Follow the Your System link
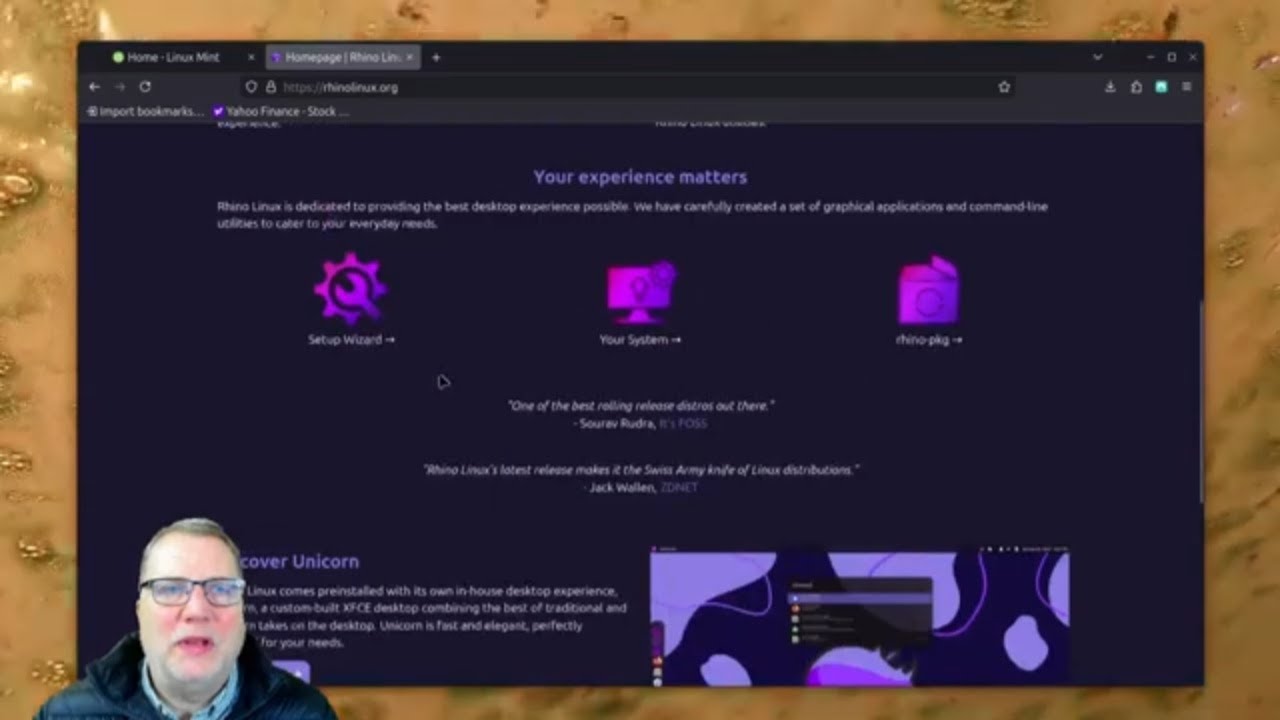 640,340
